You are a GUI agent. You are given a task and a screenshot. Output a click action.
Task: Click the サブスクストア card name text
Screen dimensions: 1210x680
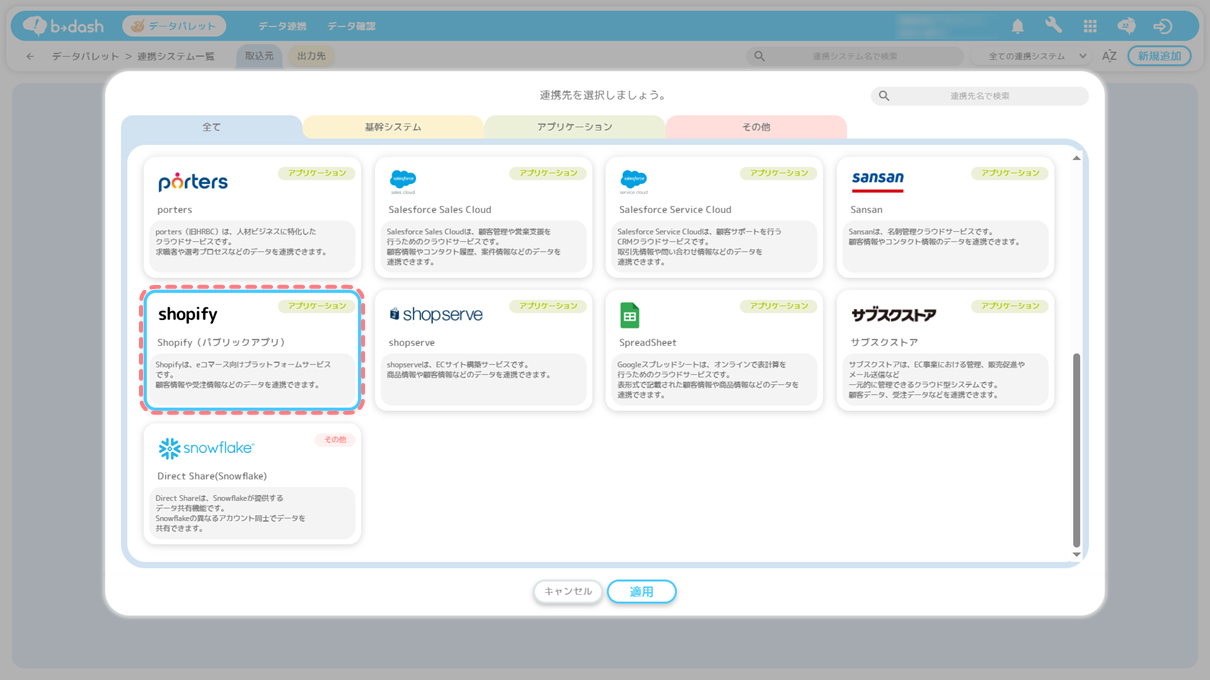(884, 343)
